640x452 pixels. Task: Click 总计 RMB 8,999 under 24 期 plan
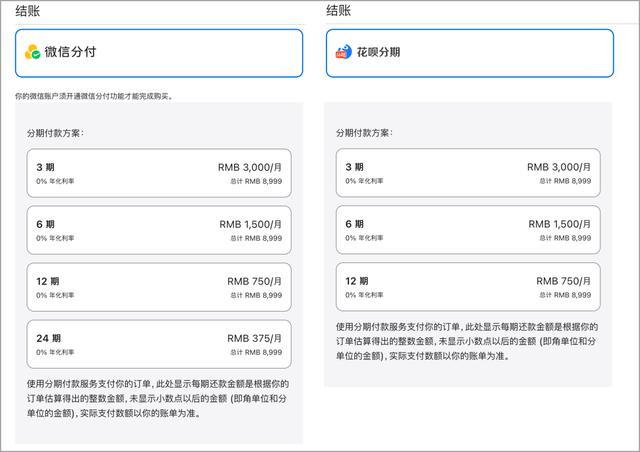point(256,352)
